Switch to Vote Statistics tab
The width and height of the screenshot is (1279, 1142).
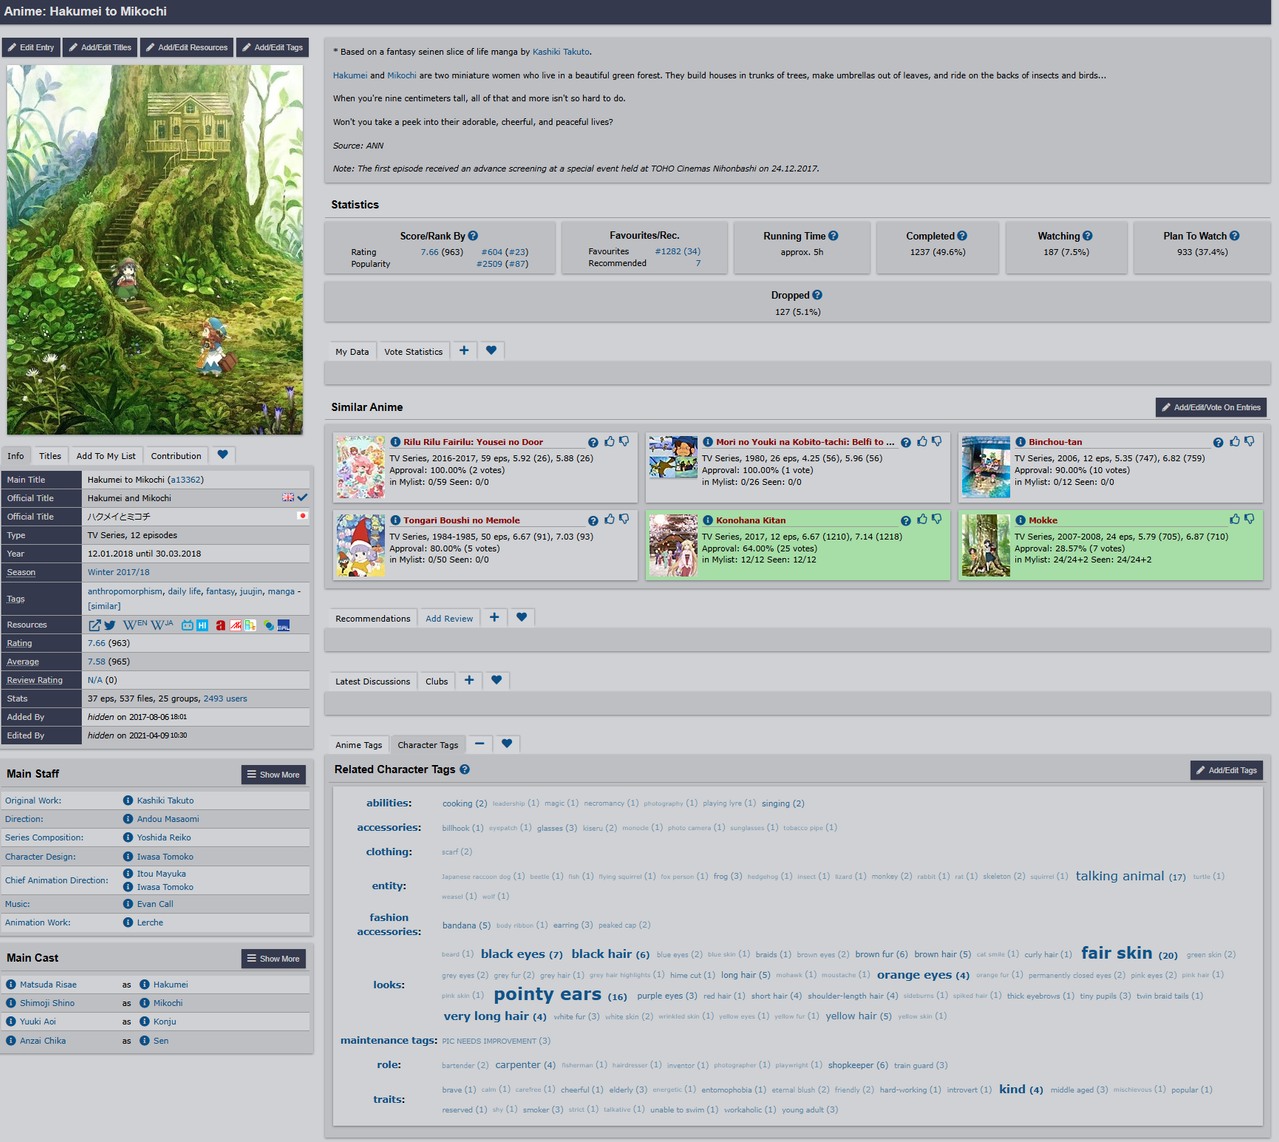[x=413, y=351]
